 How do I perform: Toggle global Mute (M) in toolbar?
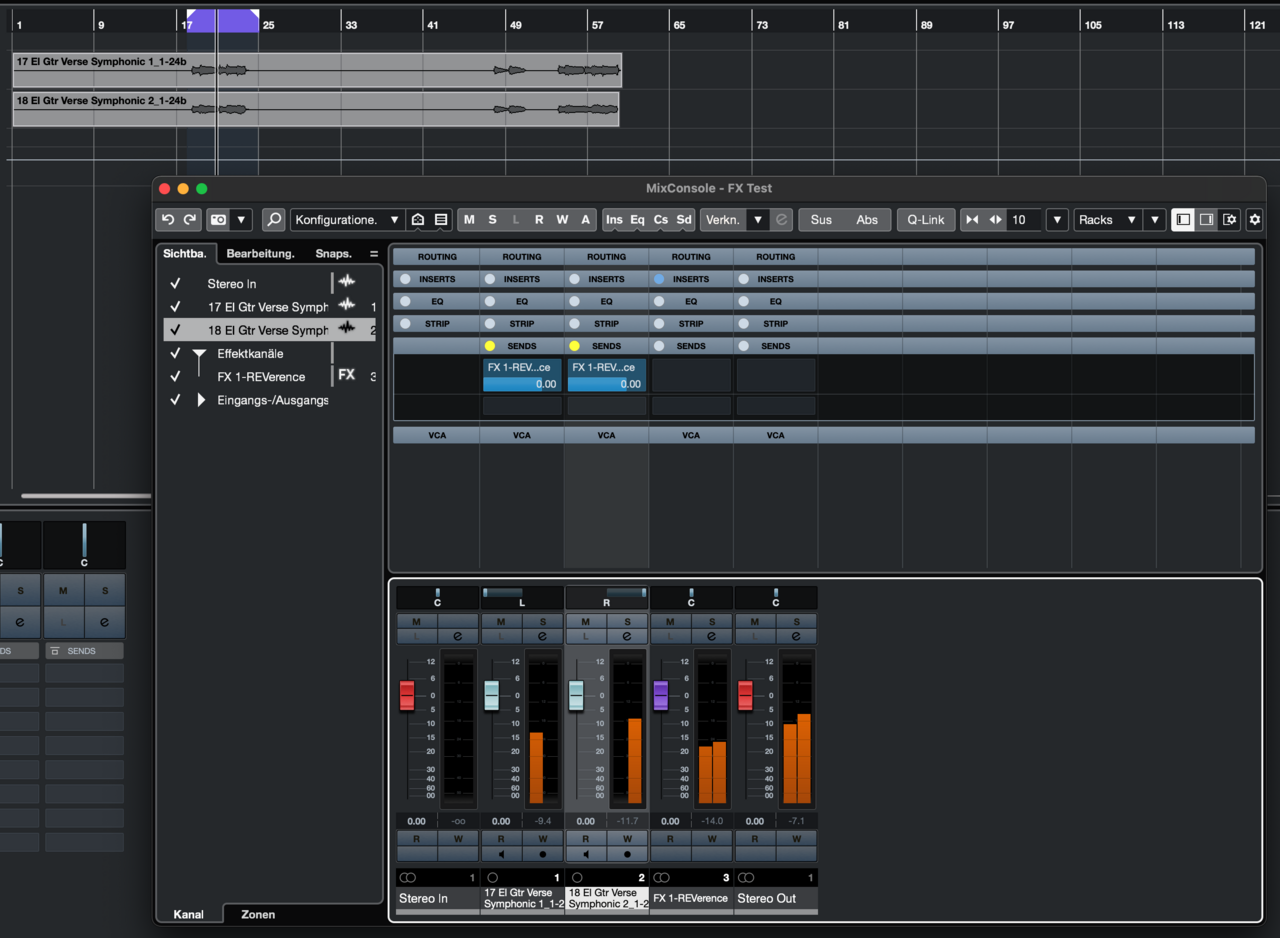(x=469, y=220)
